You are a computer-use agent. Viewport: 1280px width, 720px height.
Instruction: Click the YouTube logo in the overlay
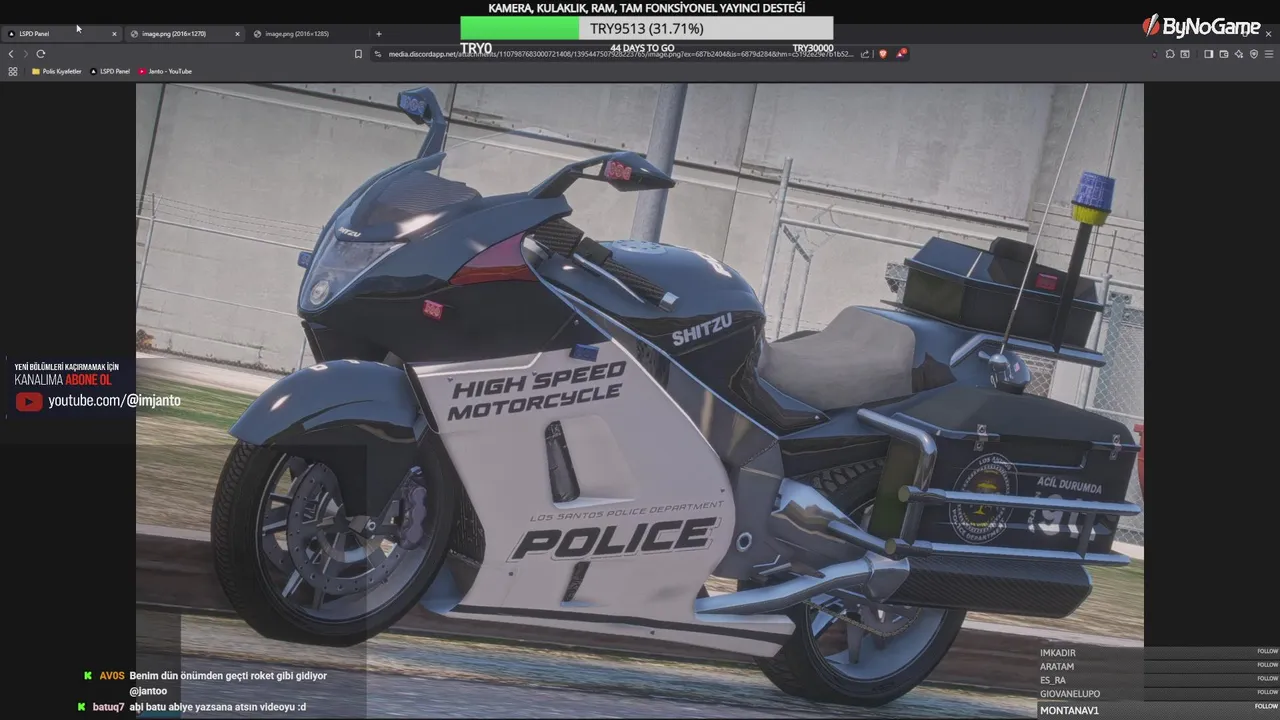click(x=29, y=402)
